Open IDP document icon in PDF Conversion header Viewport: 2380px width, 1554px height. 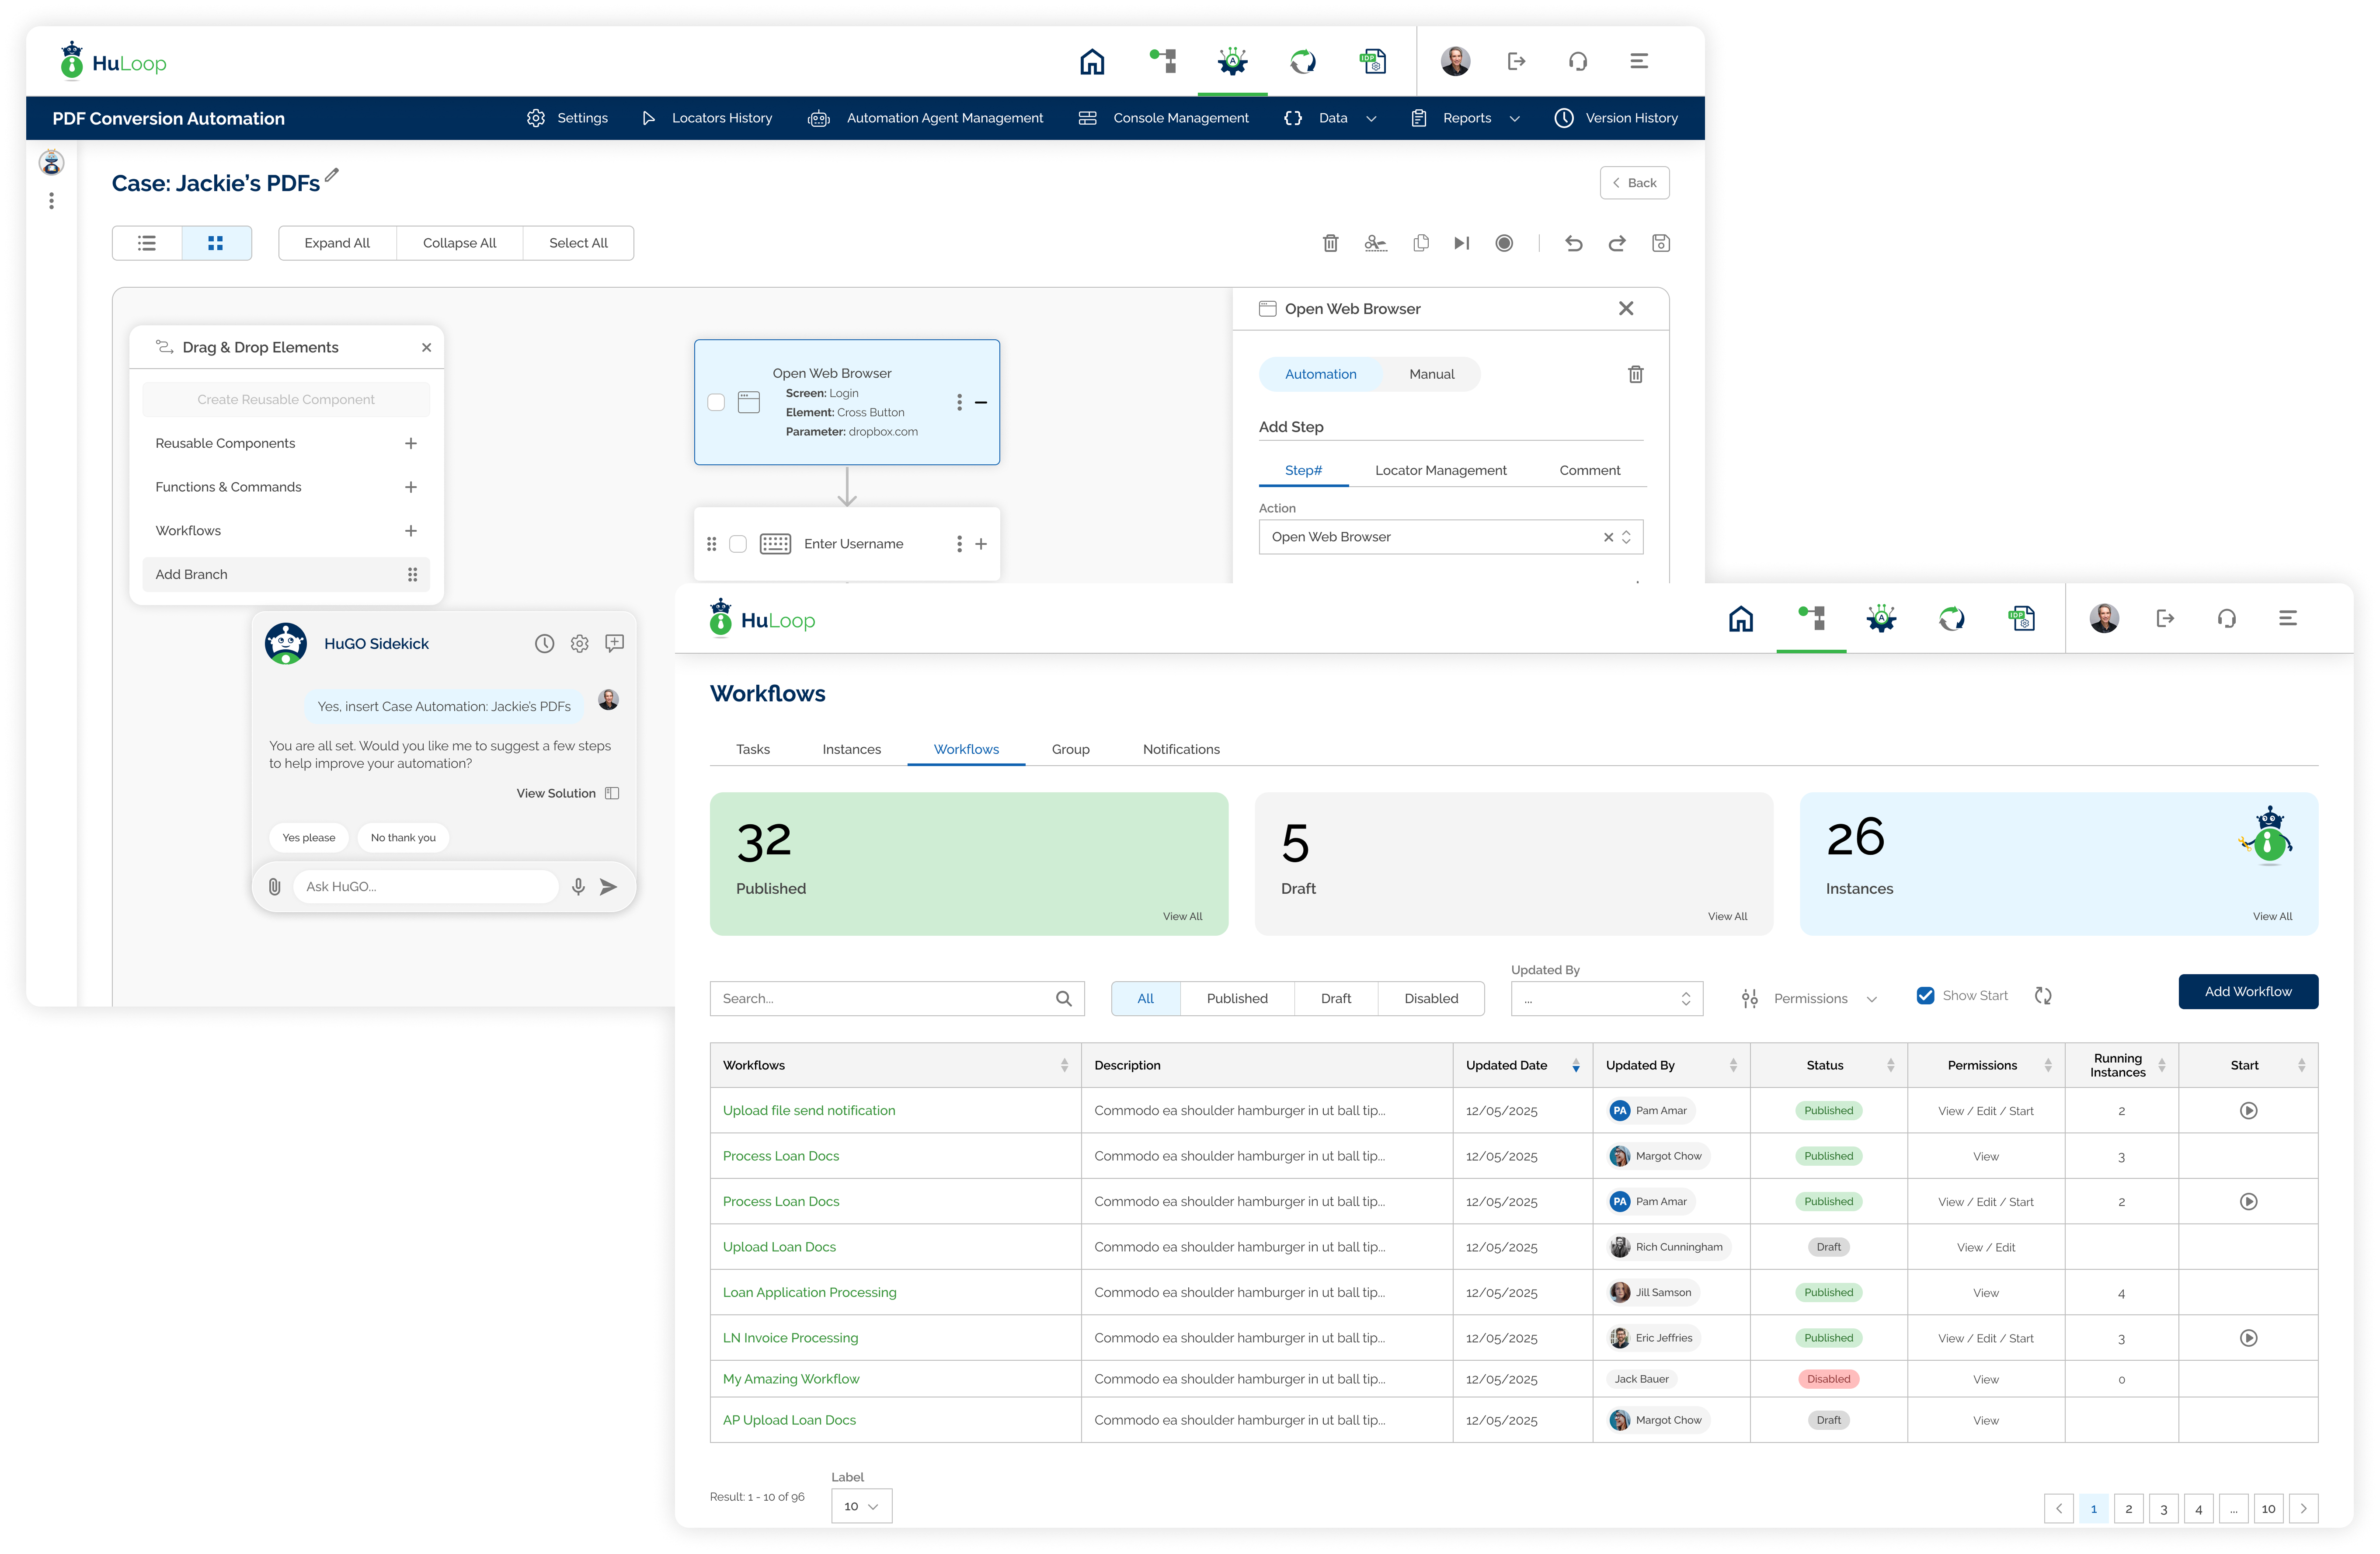tap(1373, 62)
